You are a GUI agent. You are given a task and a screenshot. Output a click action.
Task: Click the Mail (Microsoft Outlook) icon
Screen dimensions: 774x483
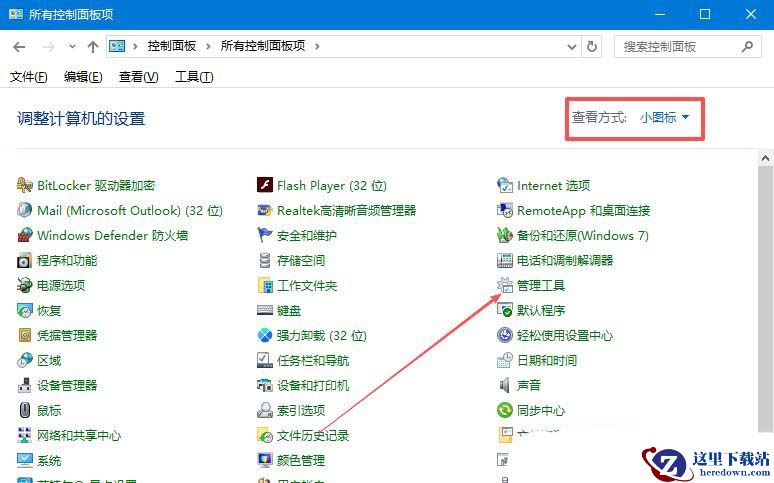pyautogui.click(x=24, y=210)
